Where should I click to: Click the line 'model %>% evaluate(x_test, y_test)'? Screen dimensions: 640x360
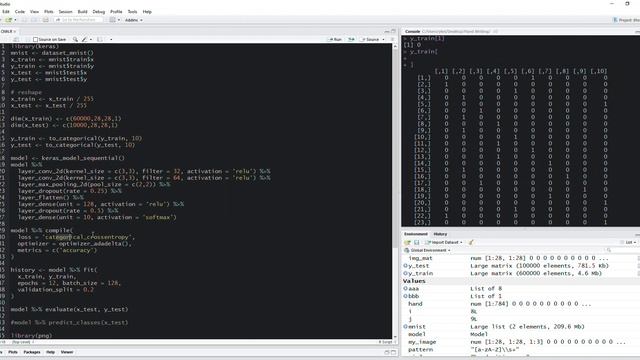[x=69, y=309]
